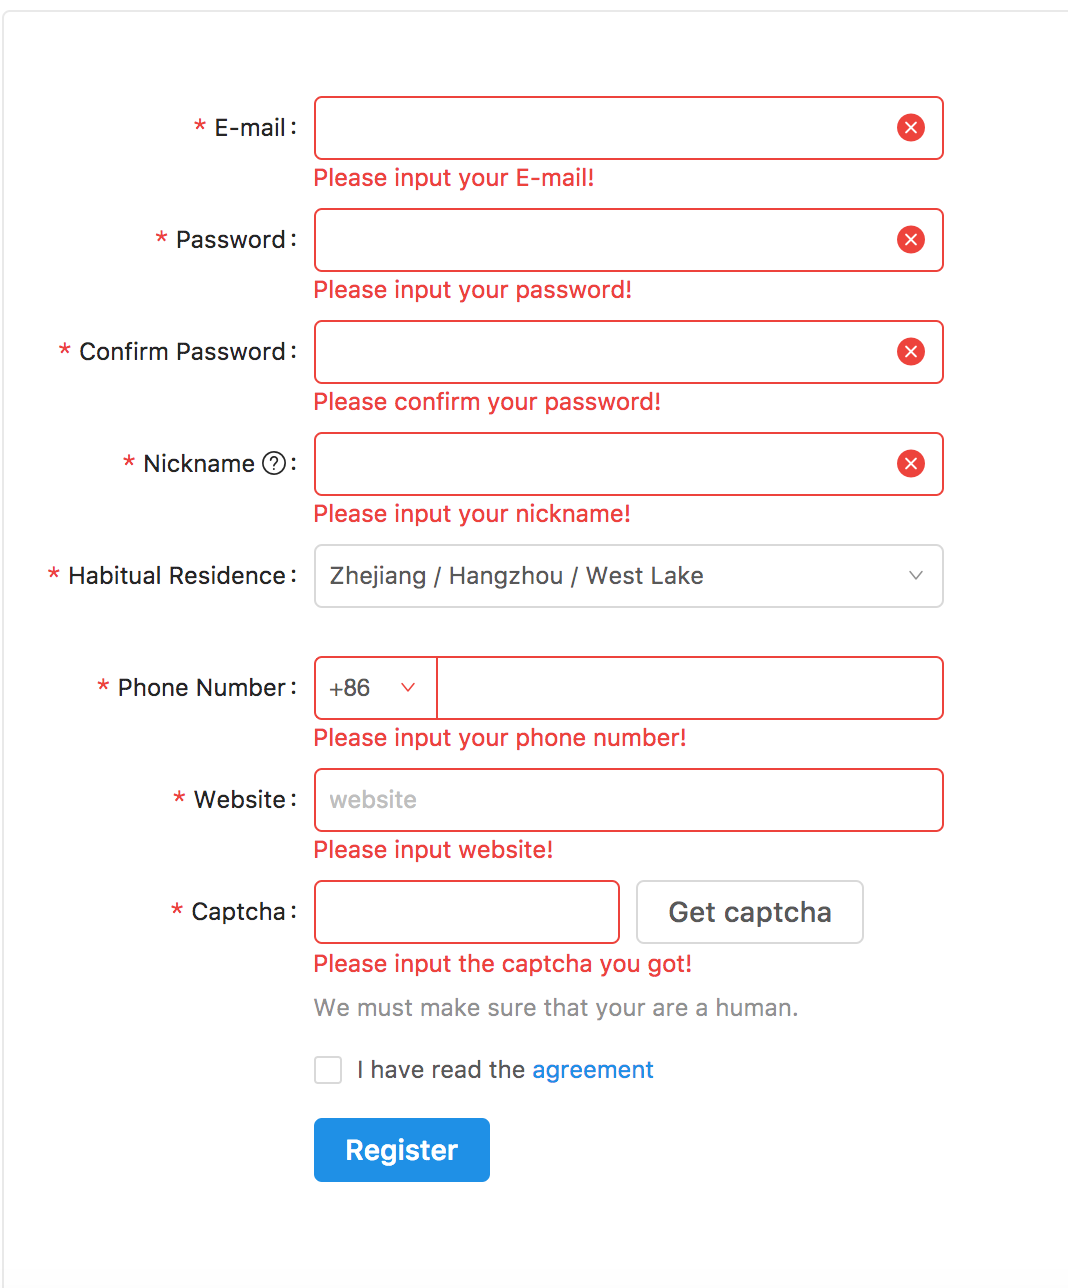This screenshot has width=1068, height=1288.
Task: Click the Get captcha button
Action: (750, 912)
